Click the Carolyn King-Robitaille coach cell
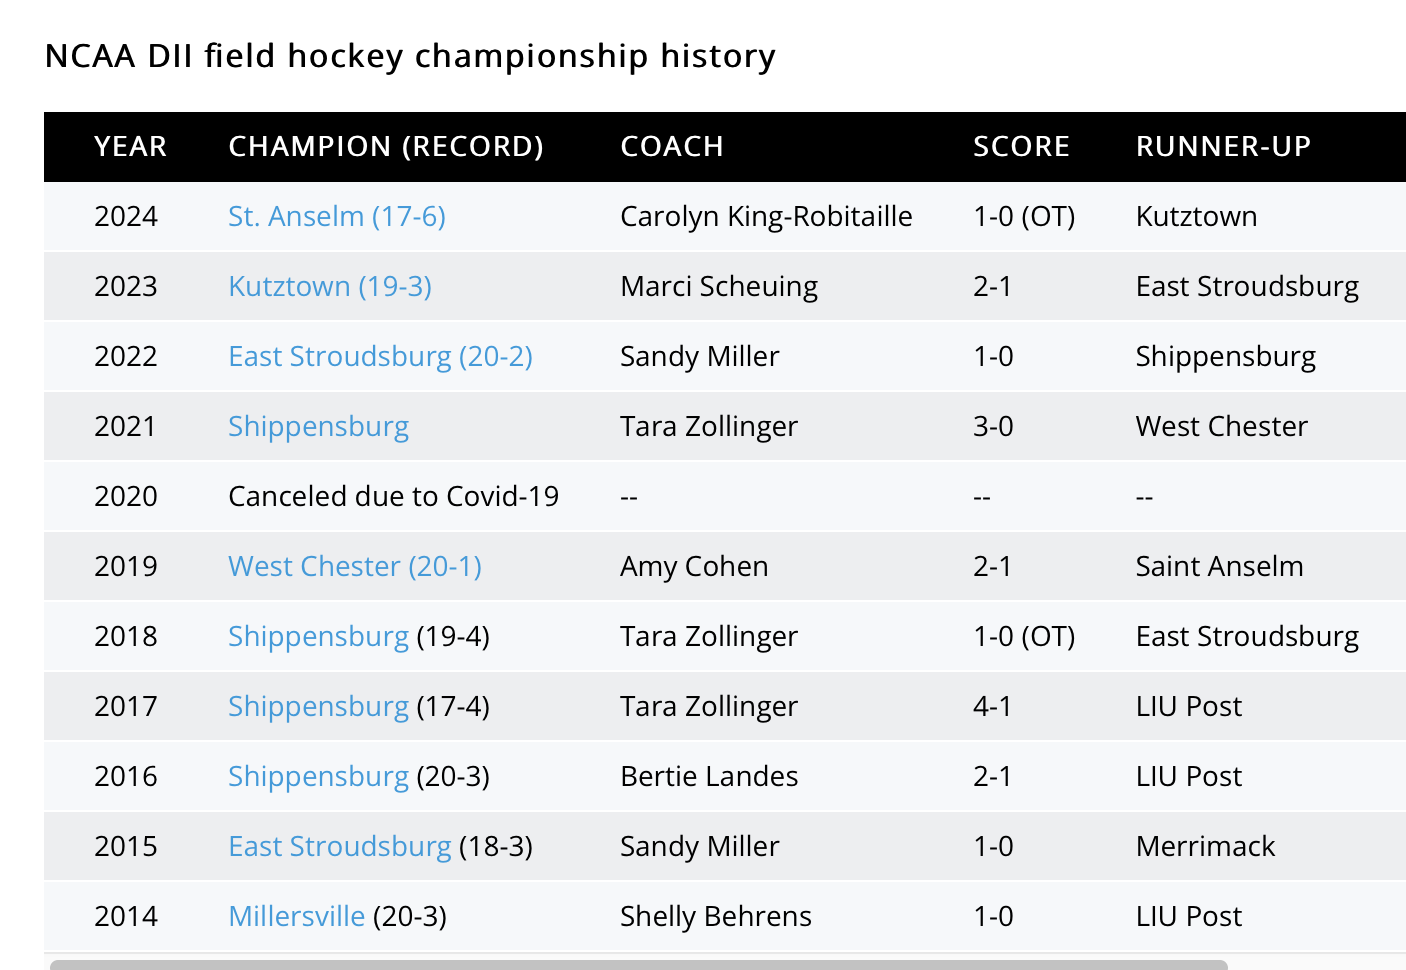 (765, 216)
